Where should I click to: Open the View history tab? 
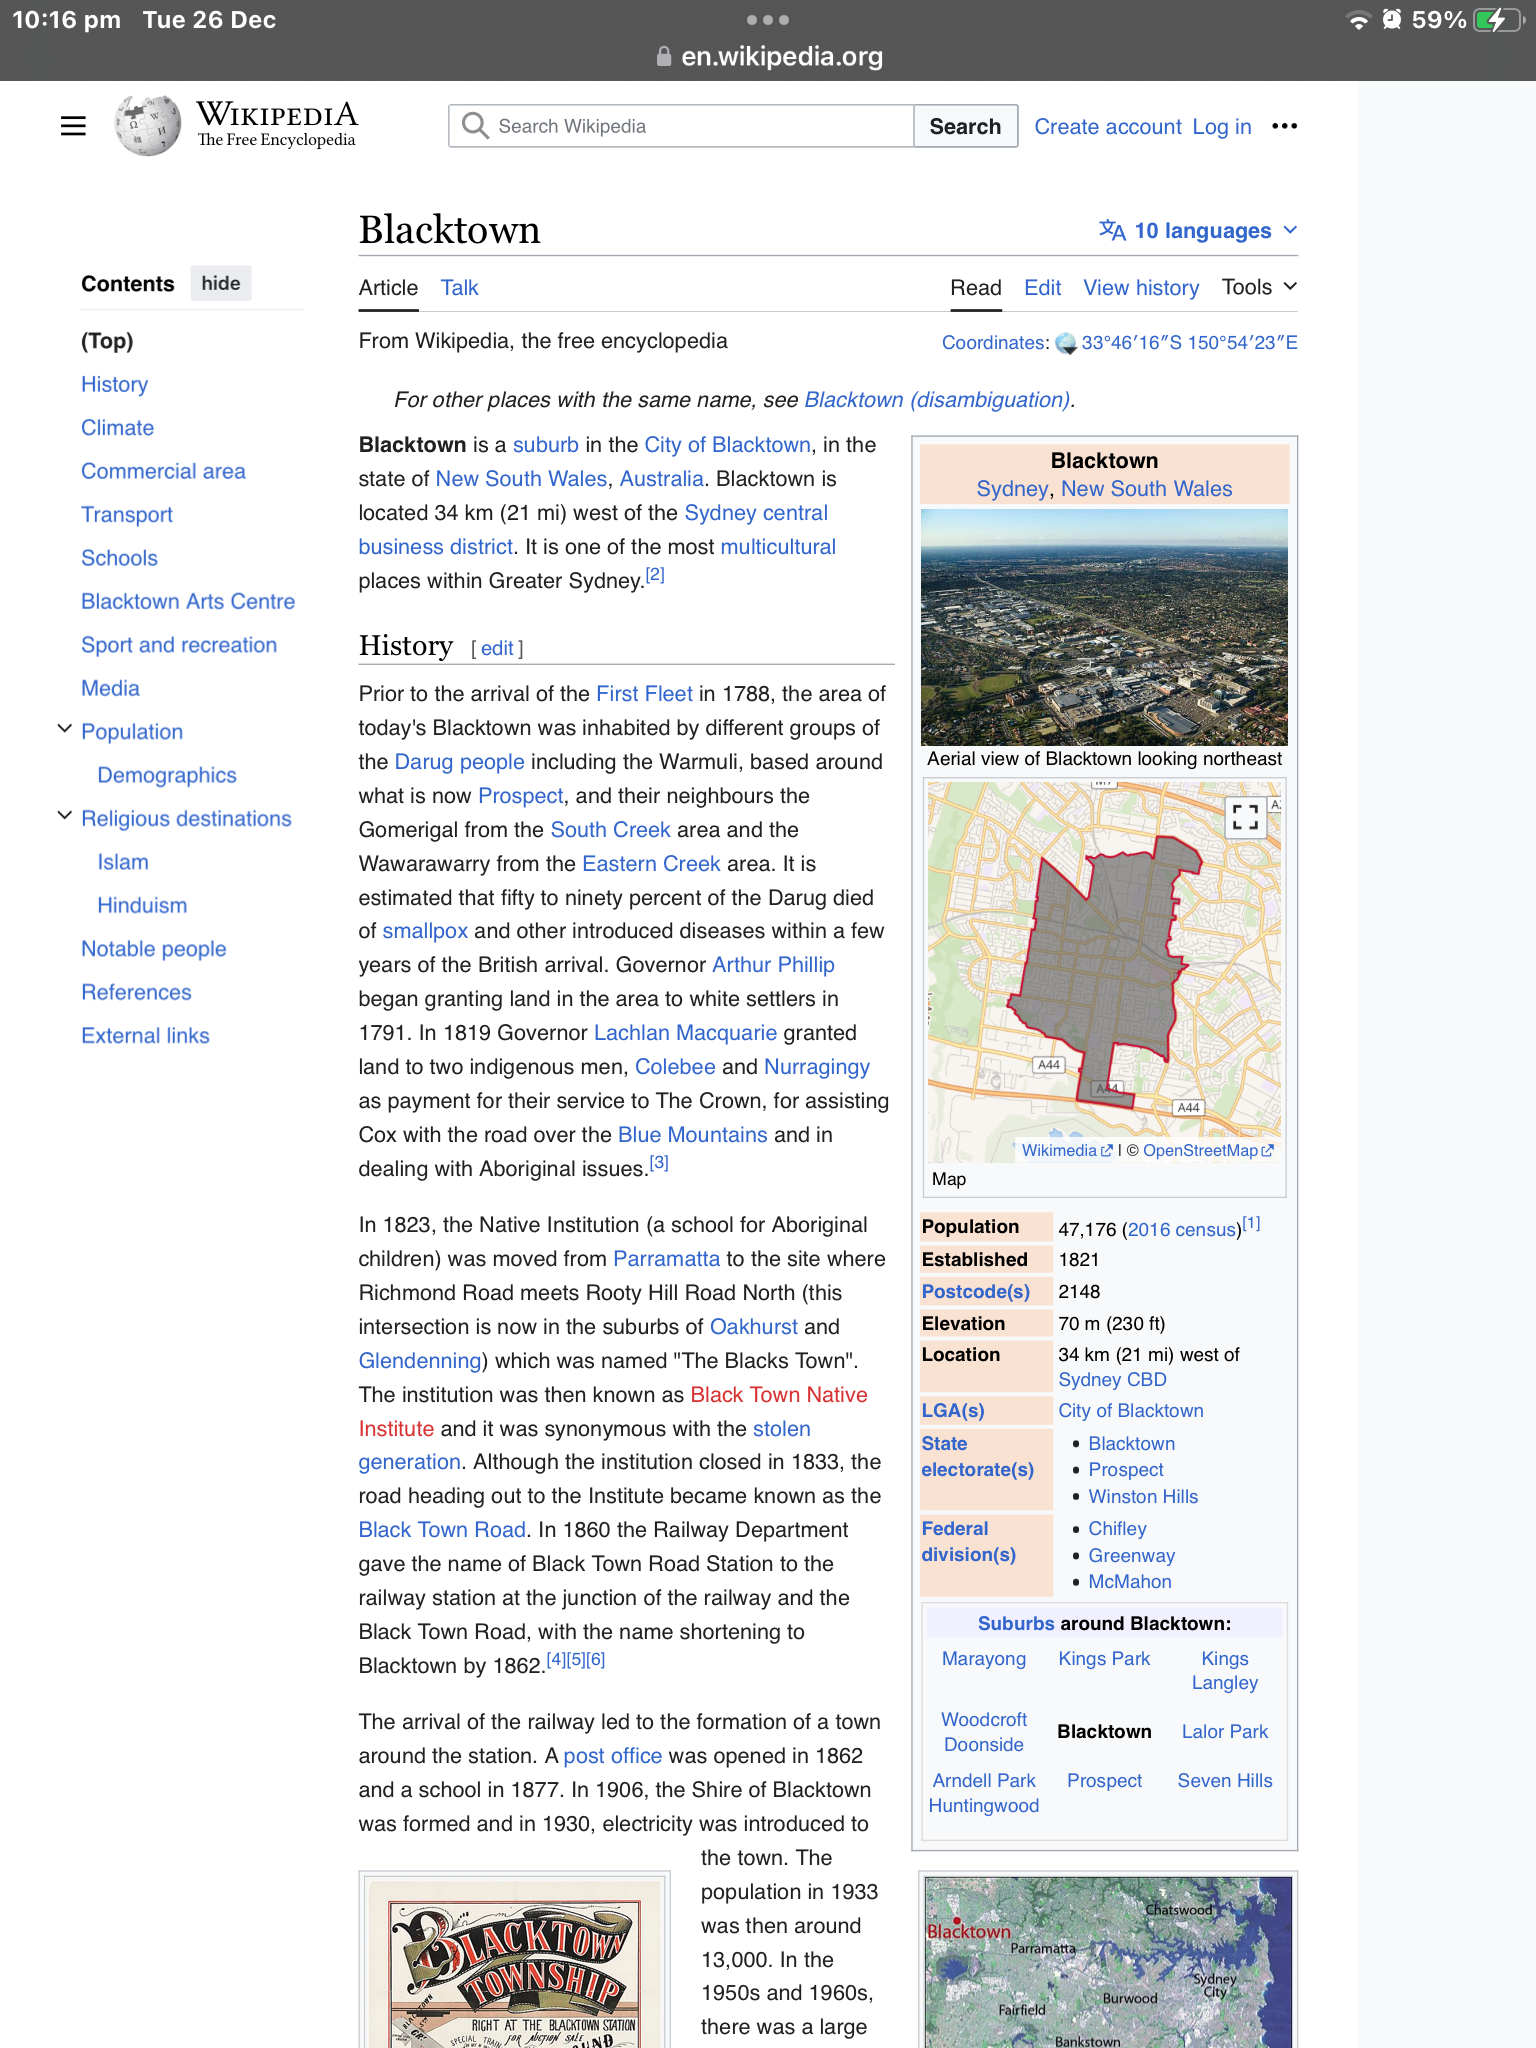1141,288
